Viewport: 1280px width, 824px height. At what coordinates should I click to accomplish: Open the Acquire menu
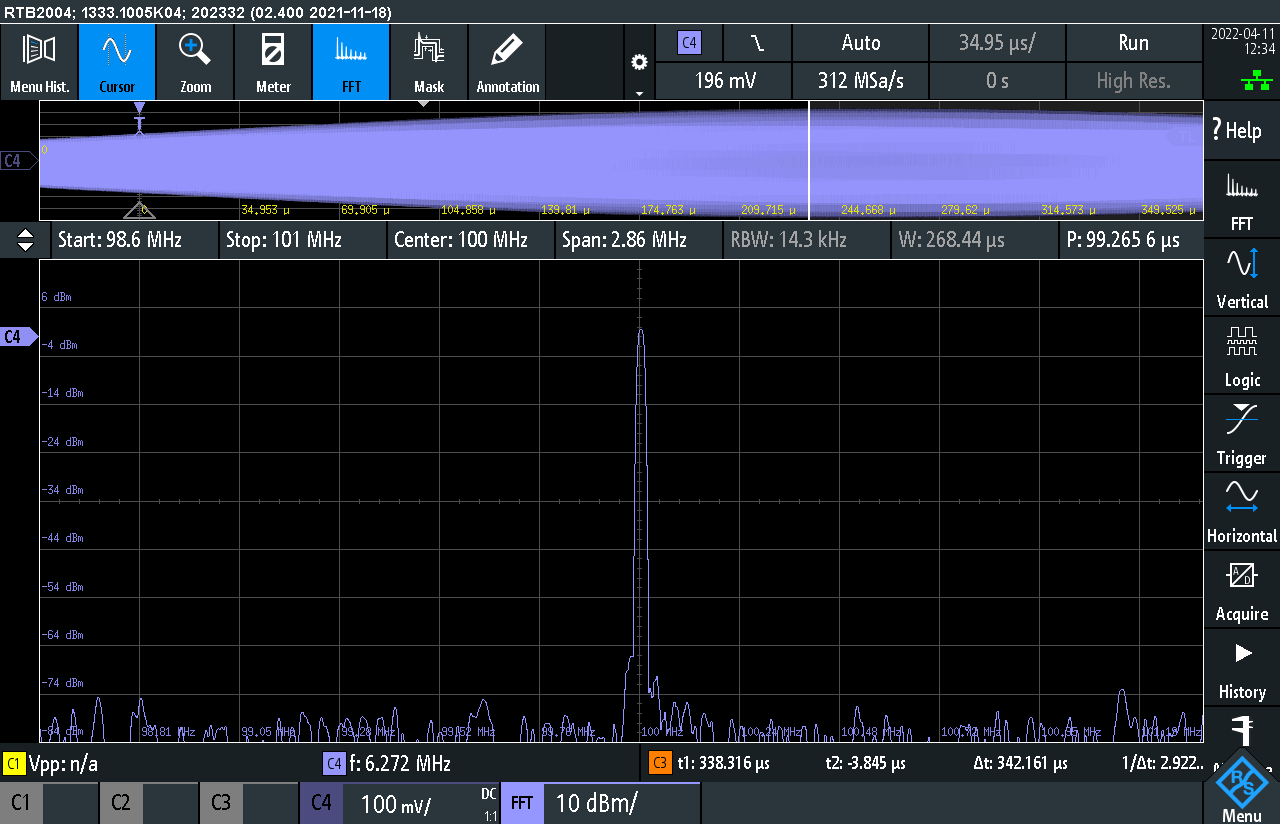1242,592
